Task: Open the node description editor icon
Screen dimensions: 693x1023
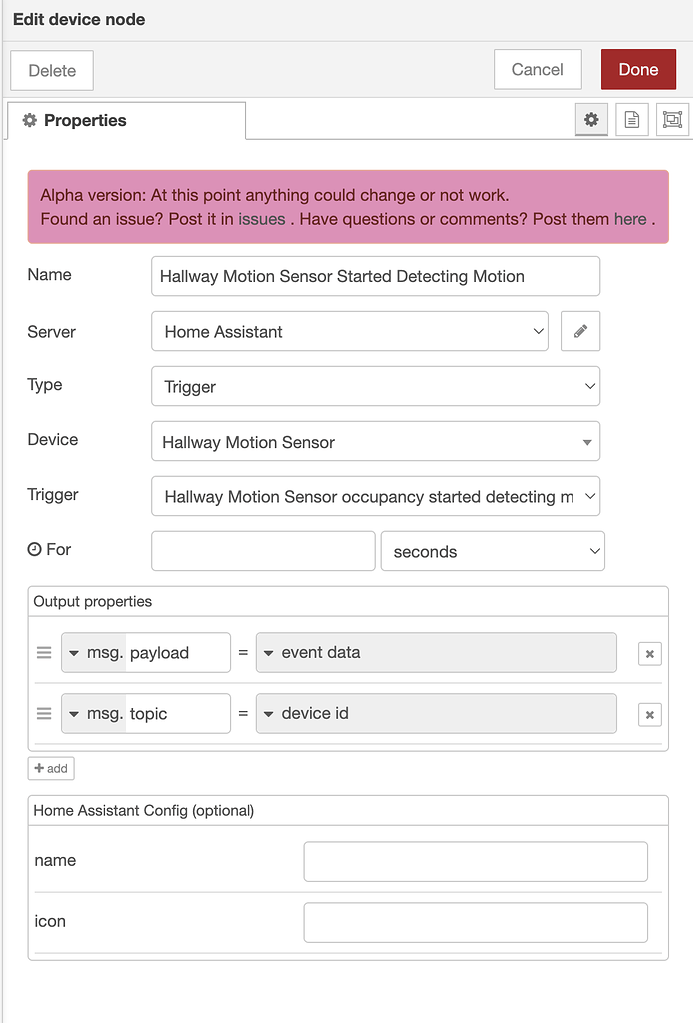Action: point(633,119)
